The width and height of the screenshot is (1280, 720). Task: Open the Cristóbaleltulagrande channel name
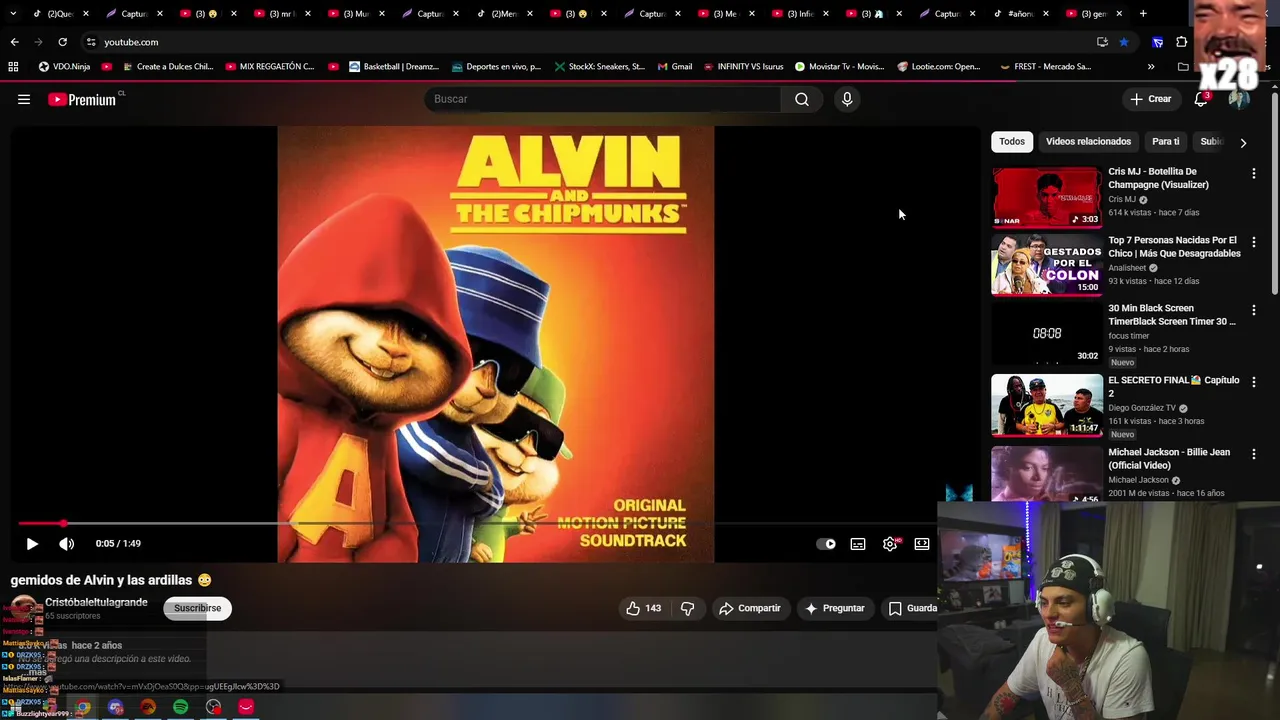point(96,602)
